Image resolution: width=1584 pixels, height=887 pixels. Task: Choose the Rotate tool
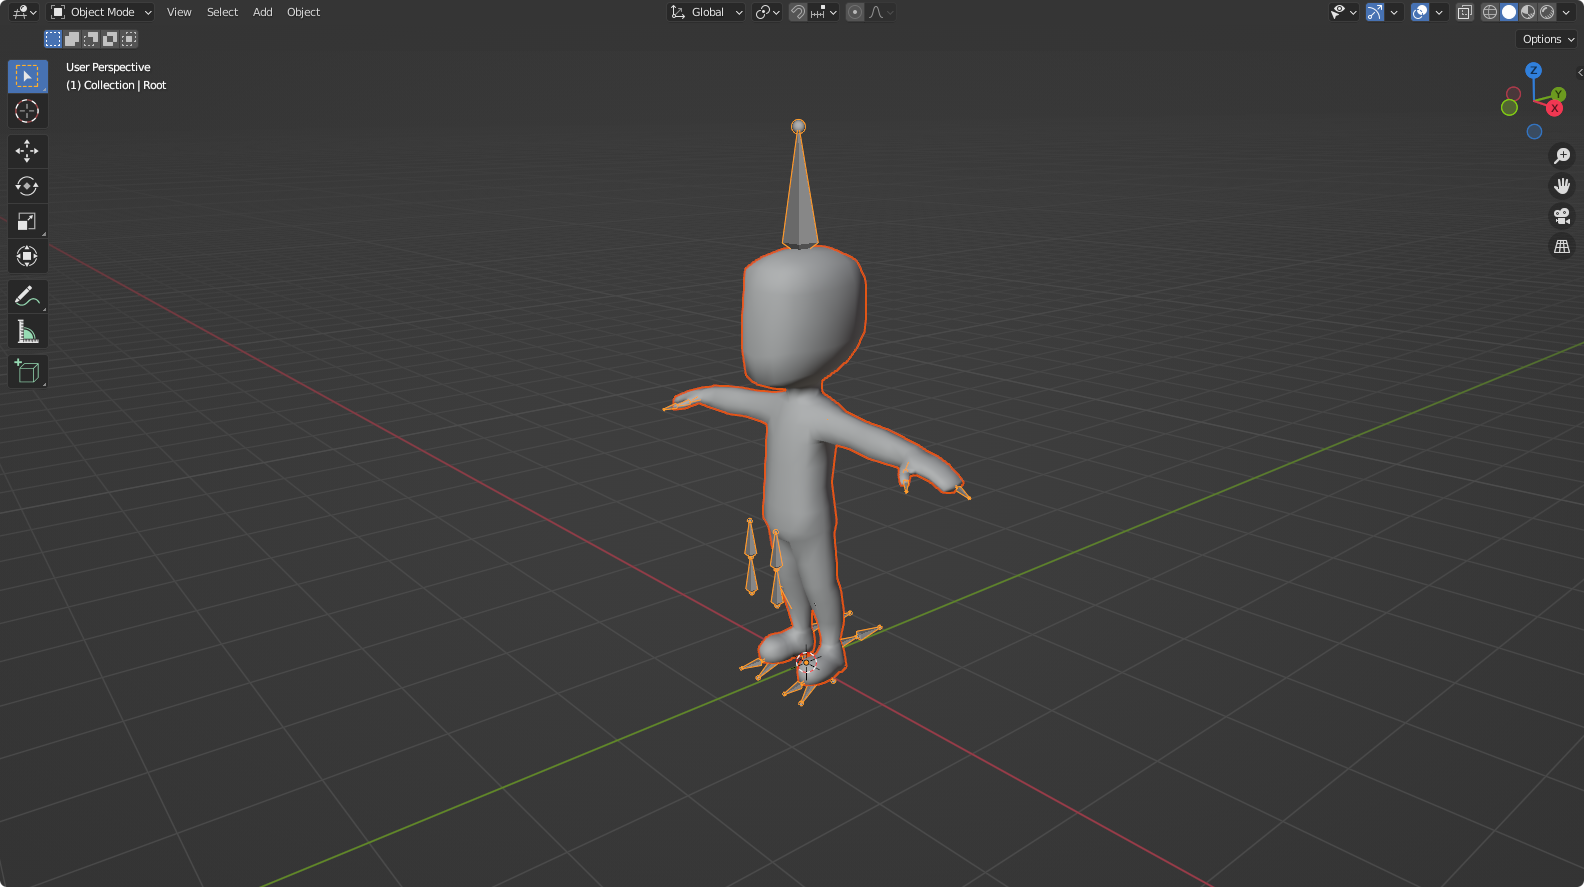(27, 186)
